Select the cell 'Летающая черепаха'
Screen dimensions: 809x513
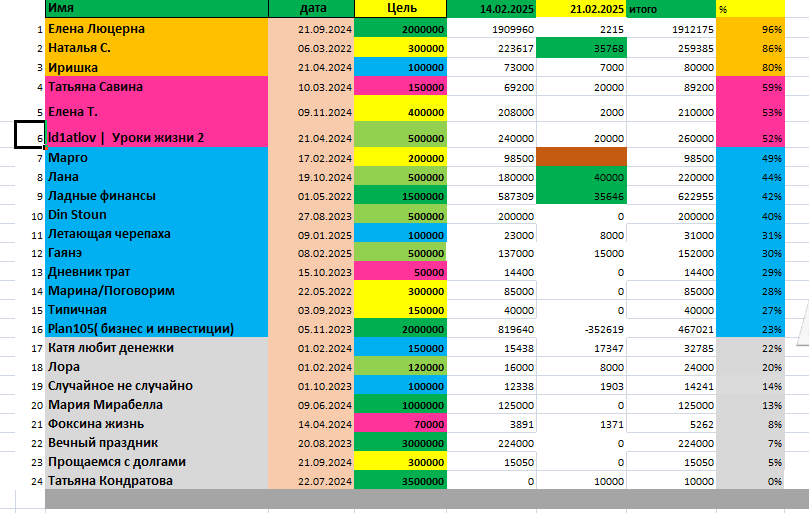pos(157,234)
